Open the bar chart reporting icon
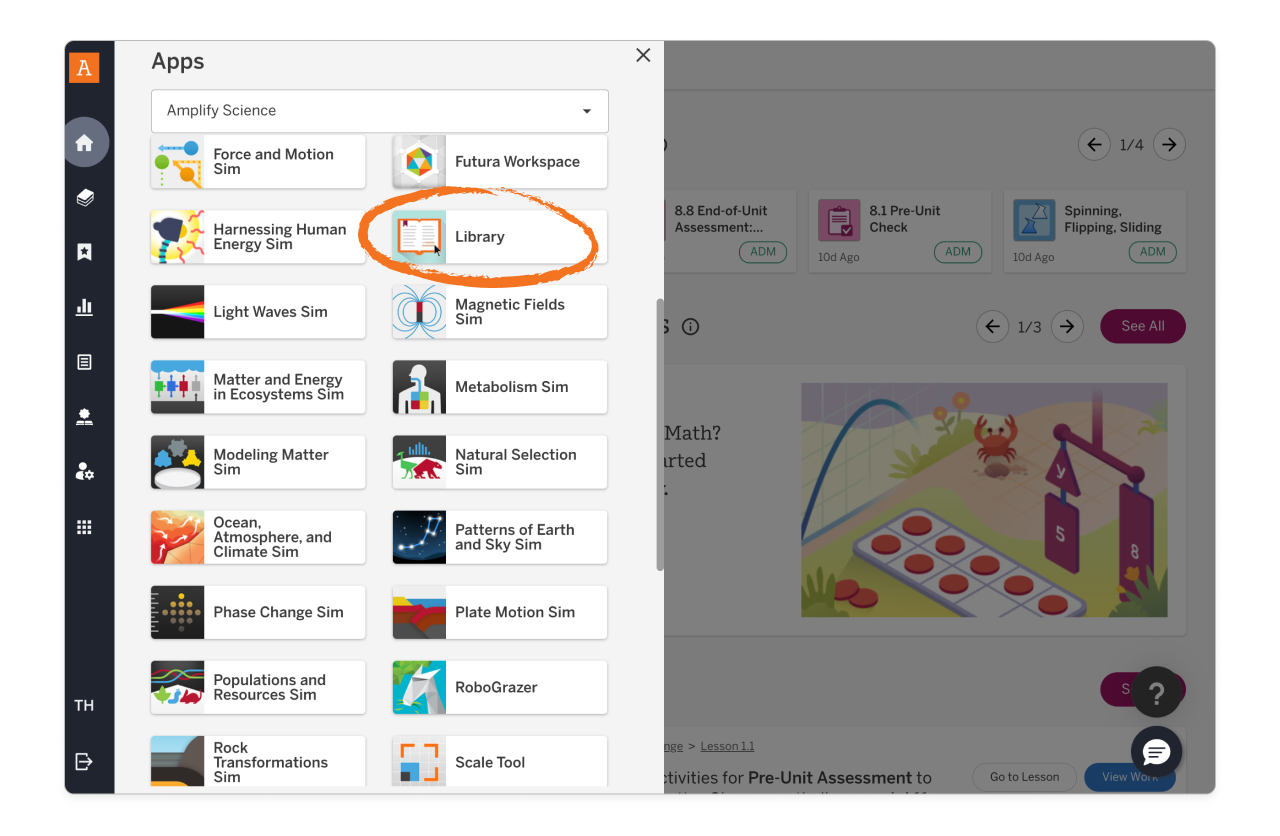The height and width of the screenshot is (836, 1280). pos(85,307)
